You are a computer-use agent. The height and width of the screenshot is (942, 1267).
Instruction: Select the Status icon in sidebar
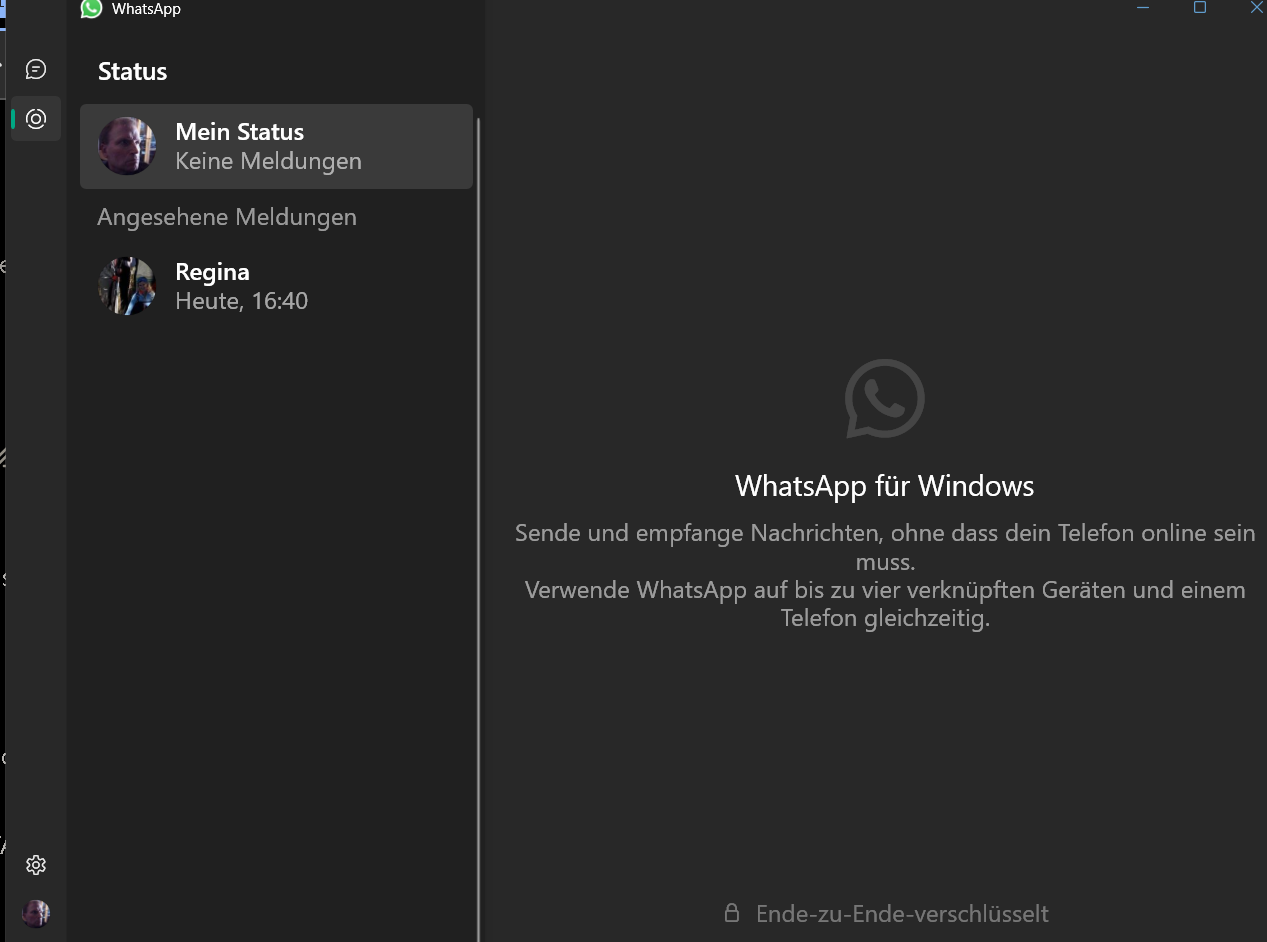[x=36, y=119]
